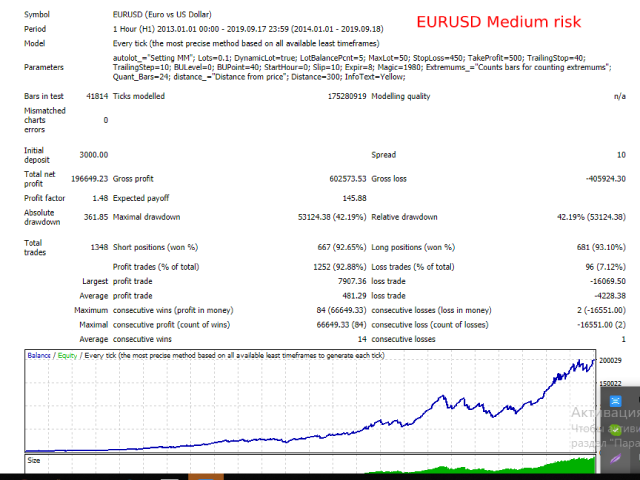The width and height of the screenshot is (640, 480).
Task: Click Gross profit value 602573.53
Action: click(x=348, y=179)
